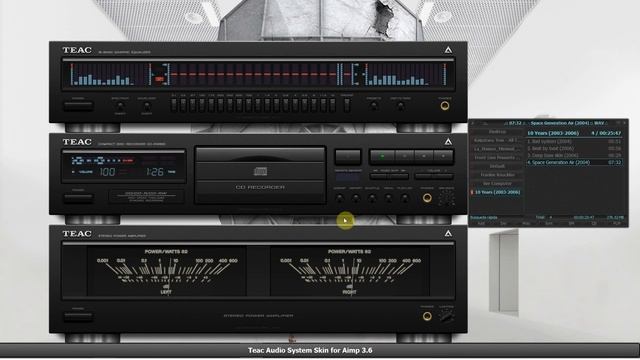Click the spectrum knob on equalizer

[120, 106]
